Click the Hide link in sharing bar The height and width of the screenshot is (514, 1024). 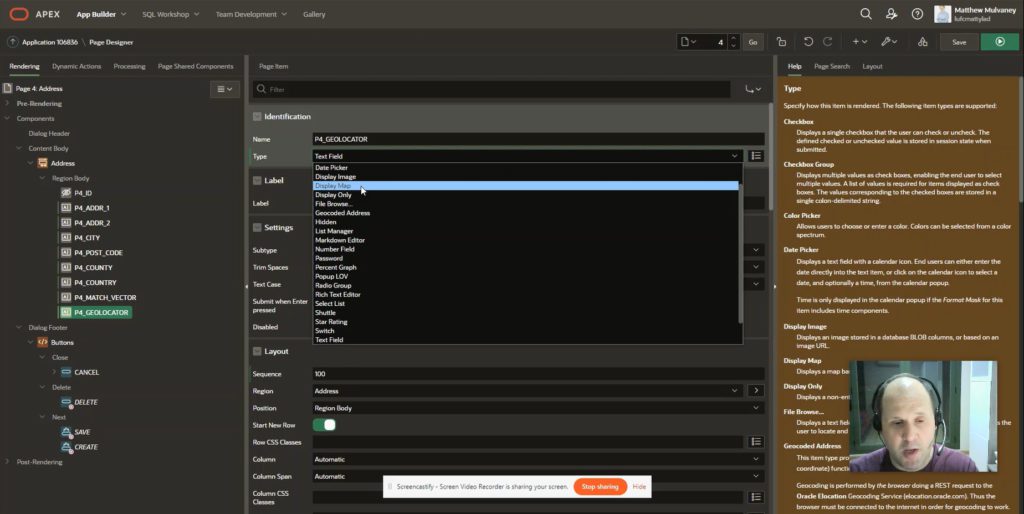[639, 487]
